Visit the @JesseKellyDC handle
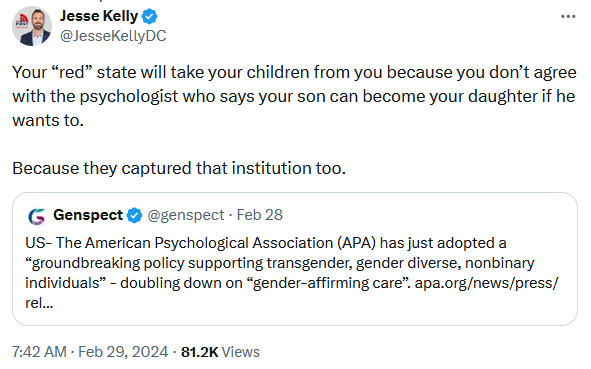This screenshot has height=369, width=591. [113, 36]
